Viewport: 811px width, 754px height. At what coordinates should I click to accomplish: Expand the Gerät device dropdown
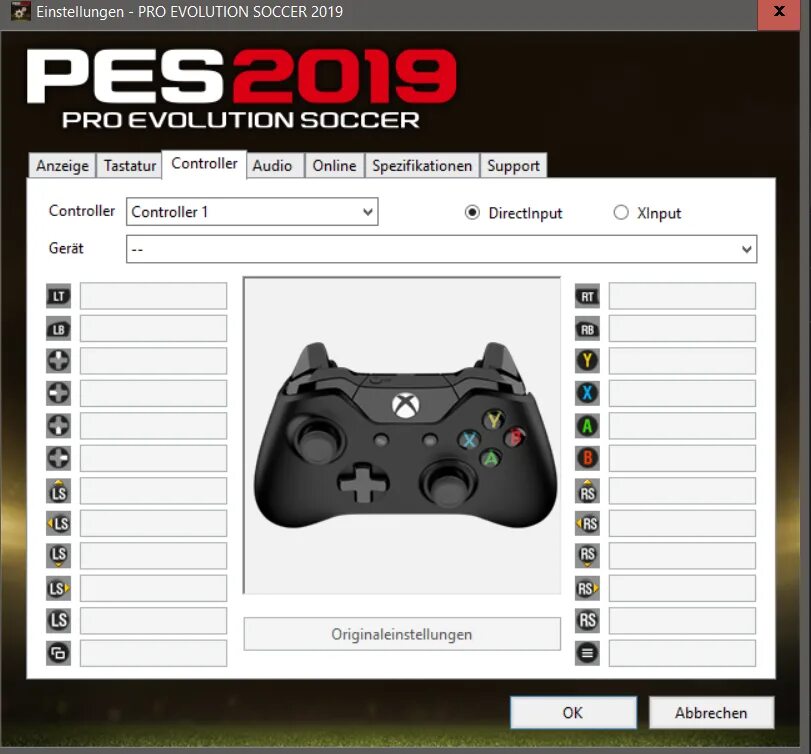[x=441, y=249]
